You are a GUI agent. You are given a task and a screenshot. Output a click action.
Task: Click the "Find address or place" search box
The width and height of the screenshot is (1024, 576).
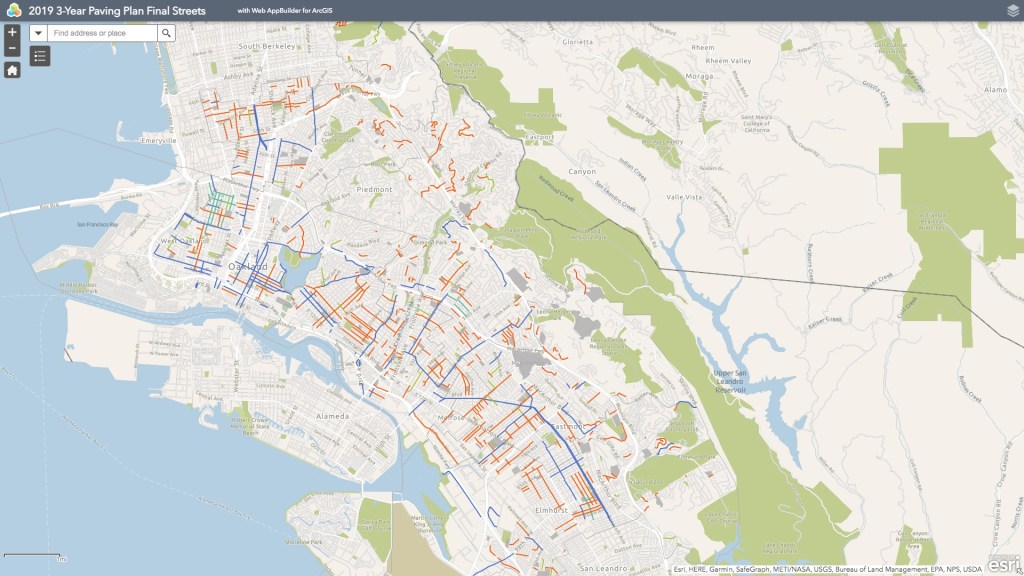(x=95, y=33)
